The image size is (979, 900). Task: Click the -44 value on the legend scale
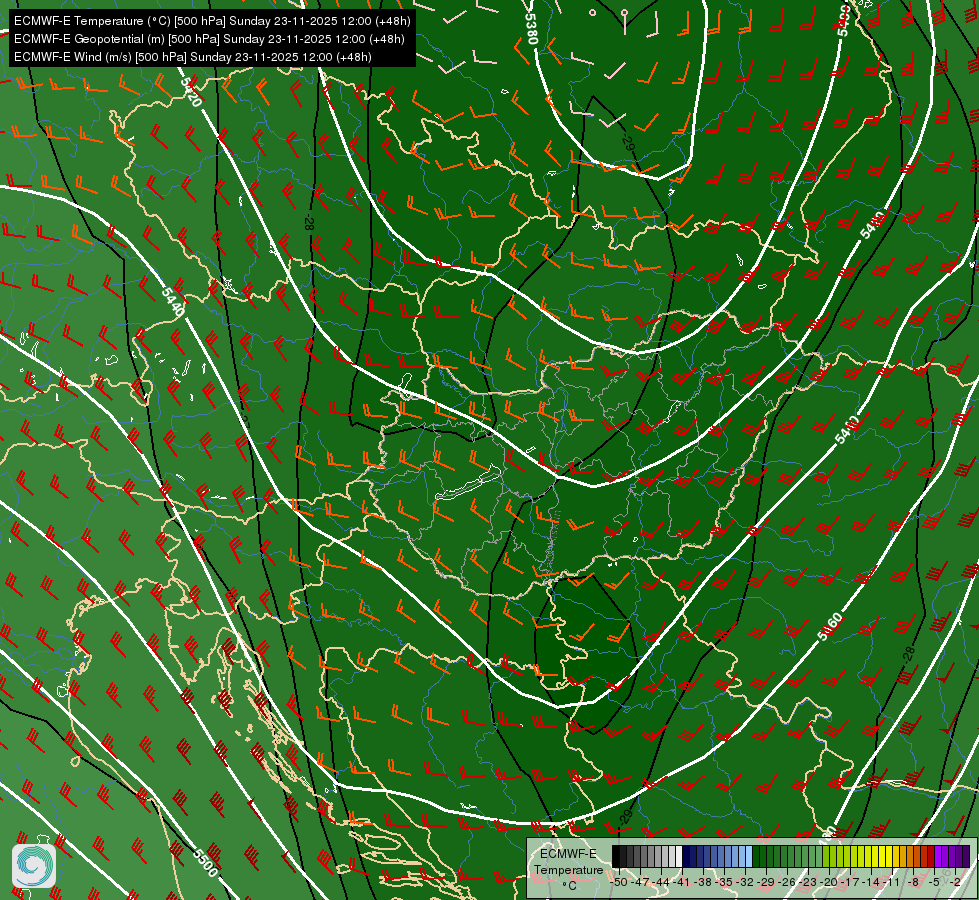[x=661, y=882]
